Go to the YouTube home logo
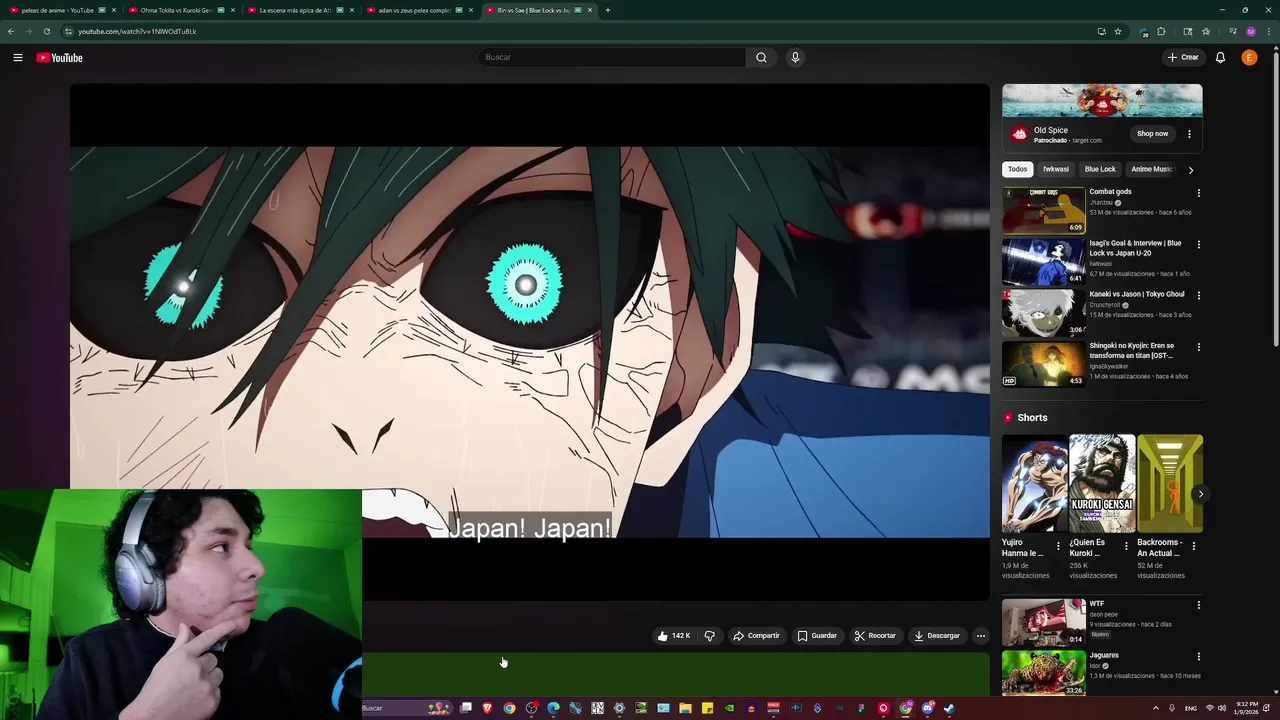The height and width of the screenshot is (720, 1280). (x=59, y=57)
